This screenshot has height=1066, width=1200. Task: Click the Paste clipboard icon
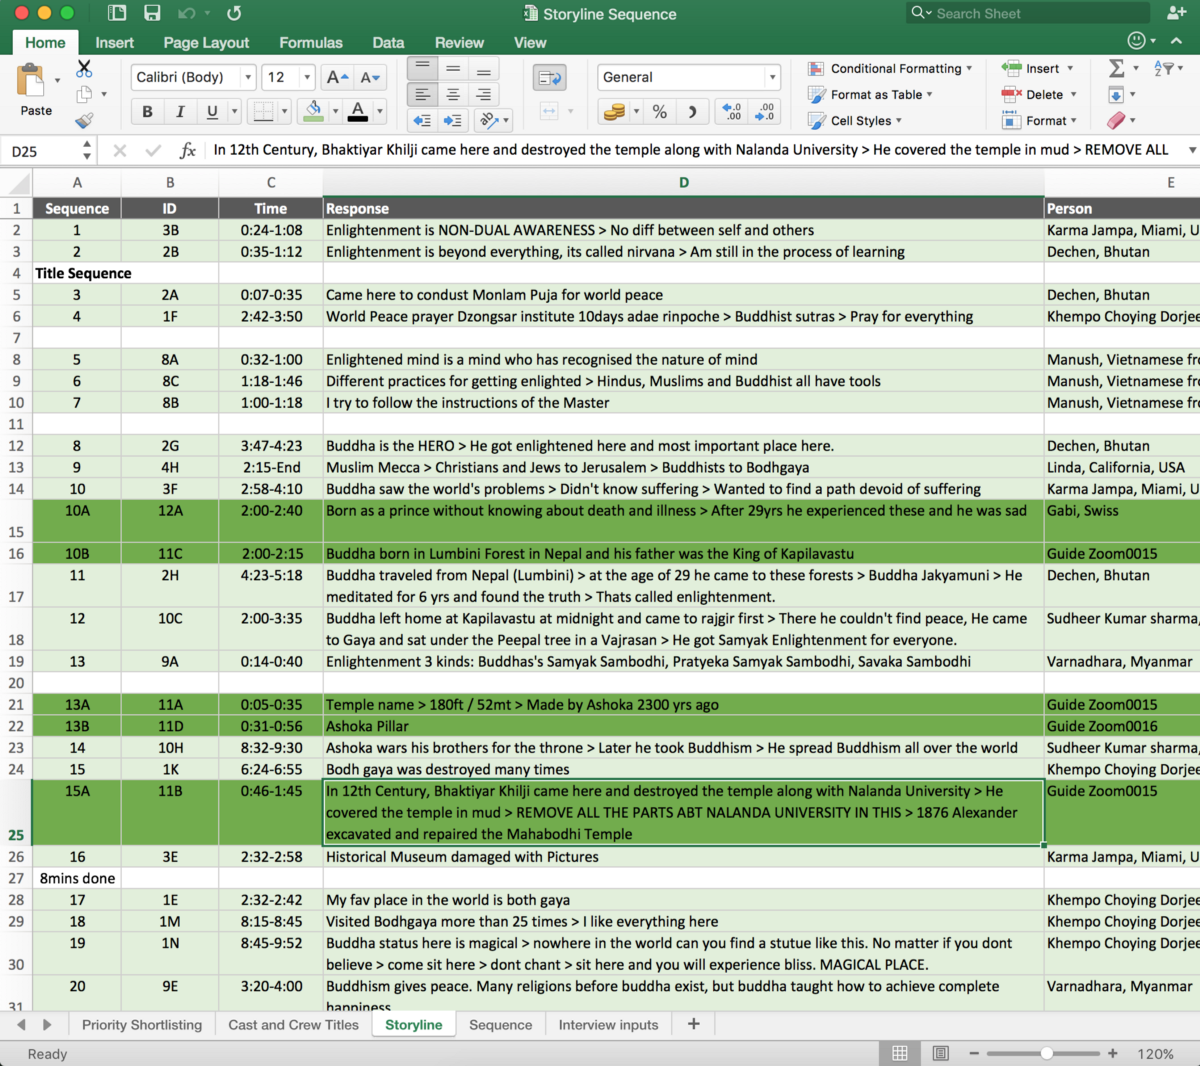(x=32, y=79)
